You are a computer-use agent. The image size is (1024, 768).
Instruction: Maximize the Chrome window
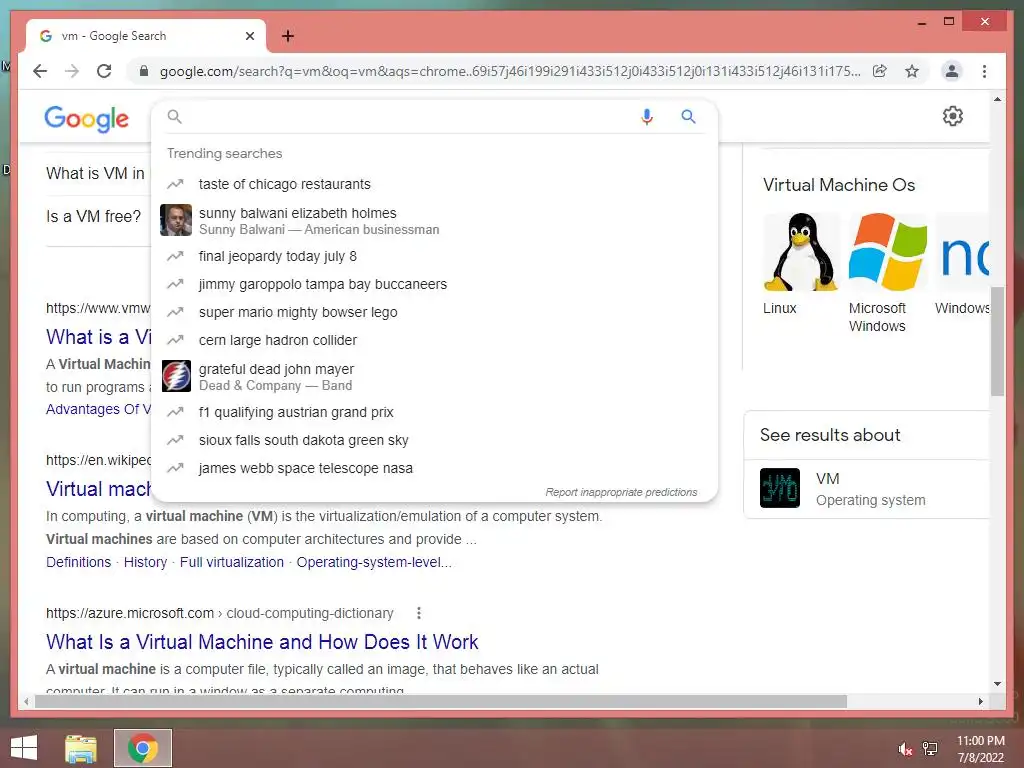tap(949, 22)
